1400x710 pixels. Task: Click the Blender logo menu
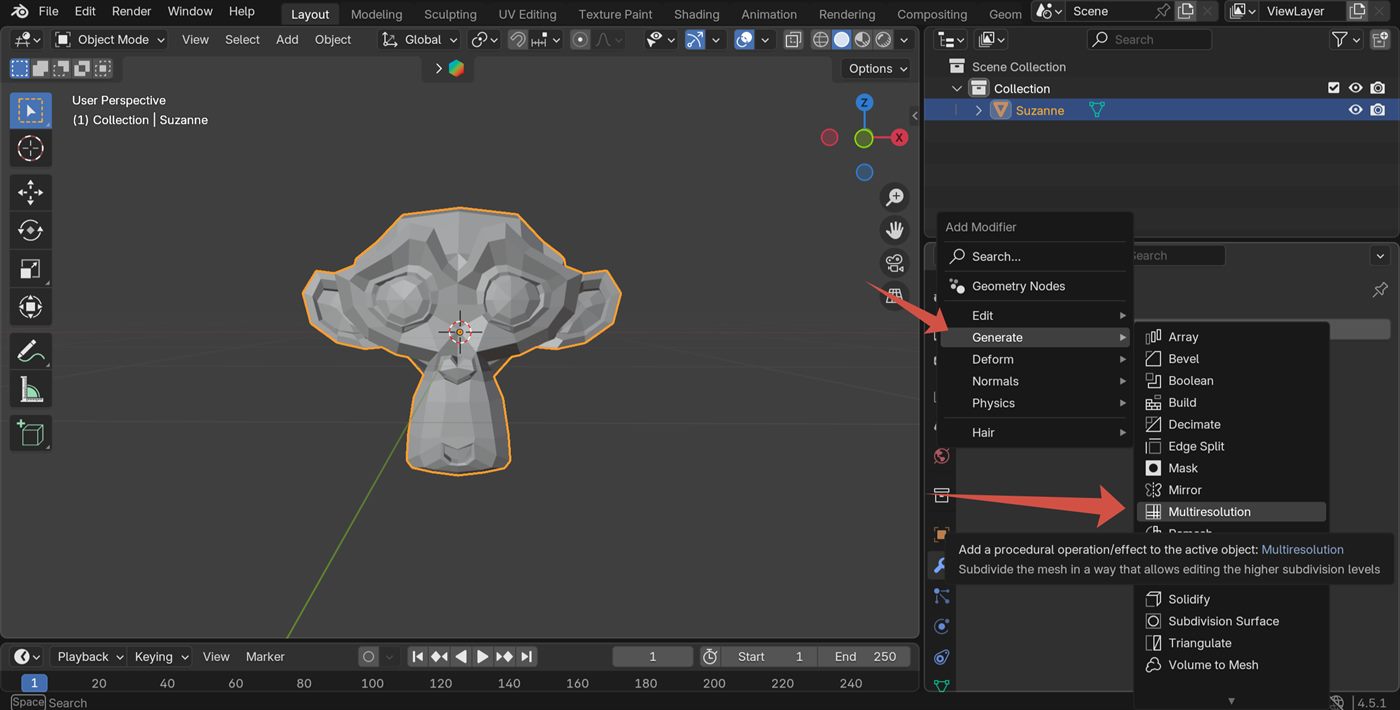20,11
